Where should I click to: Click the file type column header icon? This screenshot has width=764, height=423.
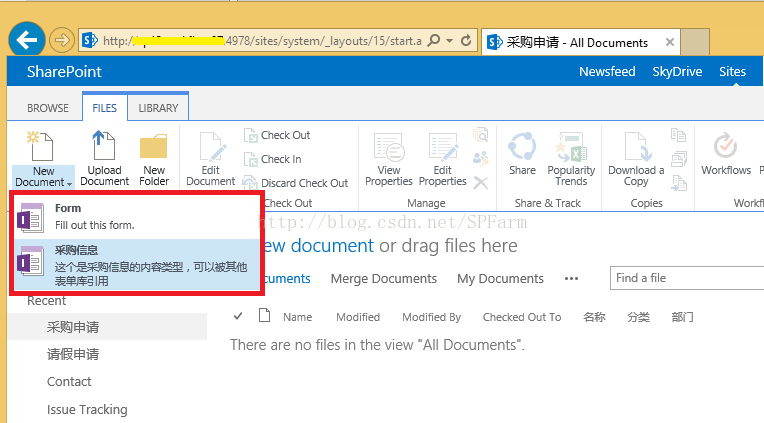[x=265, y=316]
